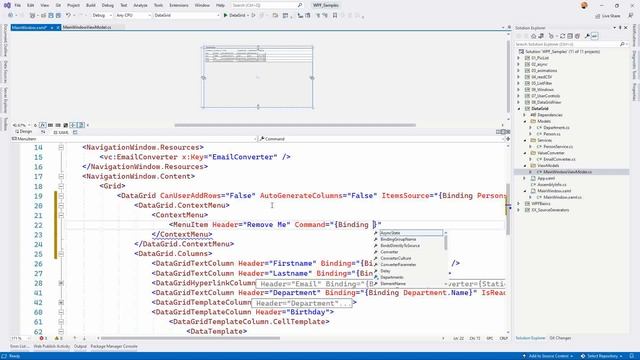Switch to MainWindowViewModel.cs tab
The width and height of the screenshot is (640, 360).
[x=87, y=27]
